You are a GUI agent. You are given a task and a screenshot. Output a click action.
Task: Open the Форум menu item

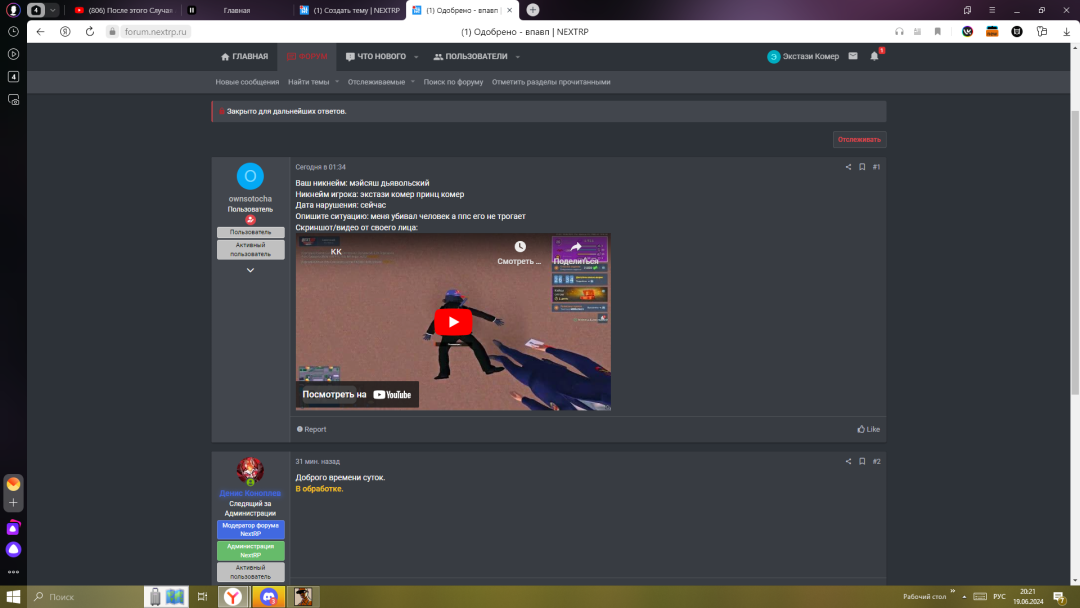click(x=307, y=56)
